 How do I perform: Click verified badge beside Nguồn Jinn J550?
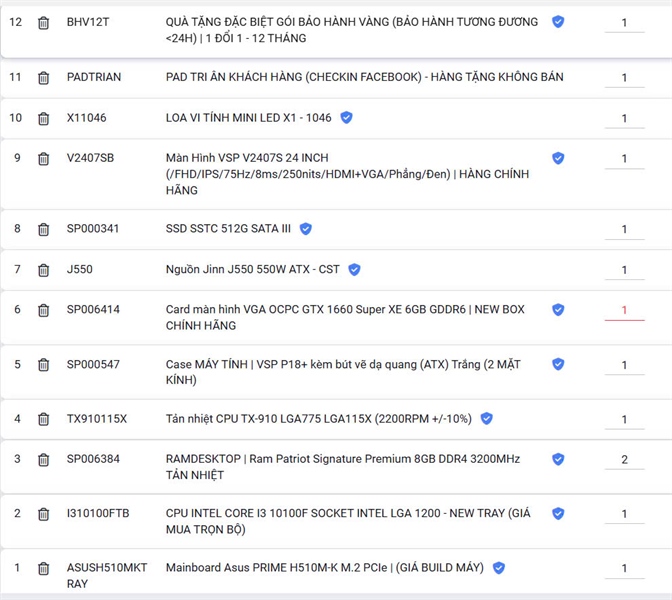click(354, 269)
